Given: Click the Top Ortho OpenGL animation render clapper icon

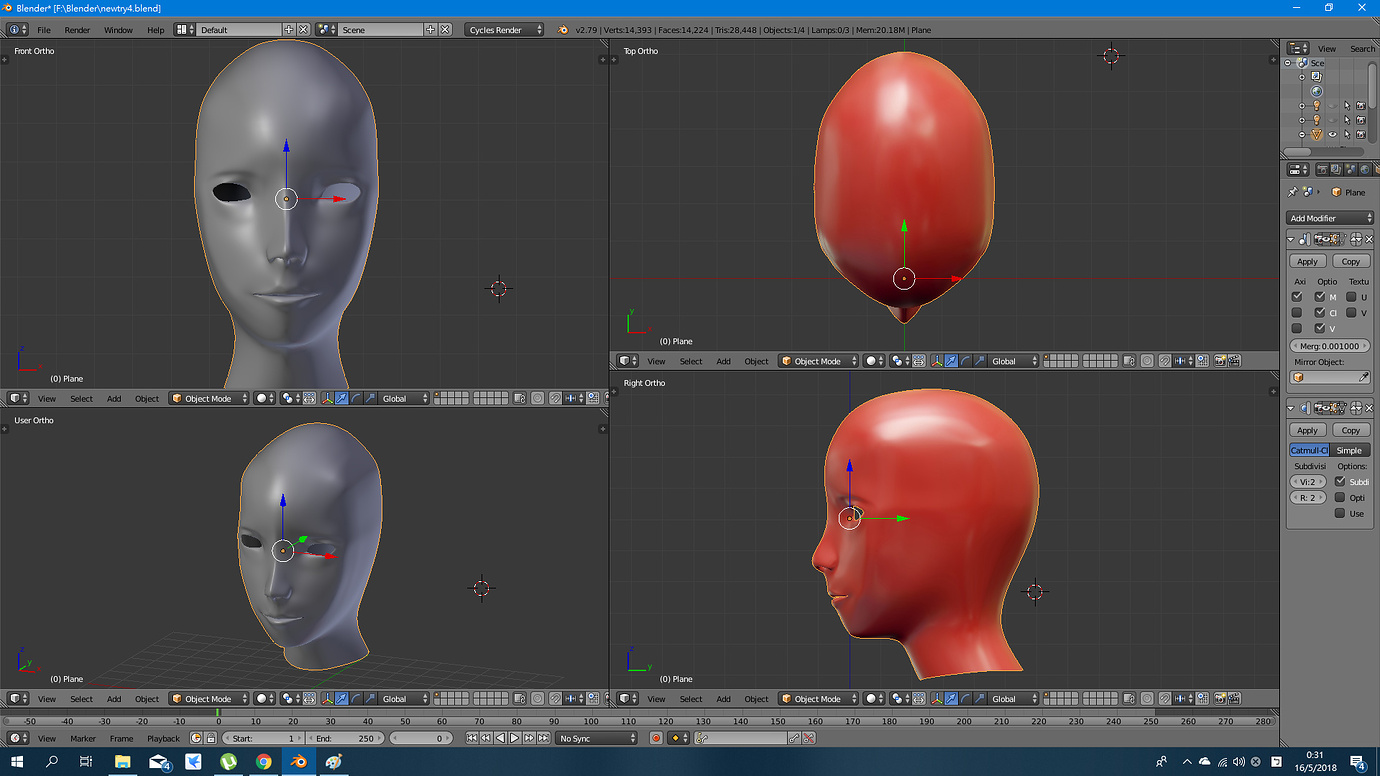Looking at the screenshot, I should tap(1235, 361).
